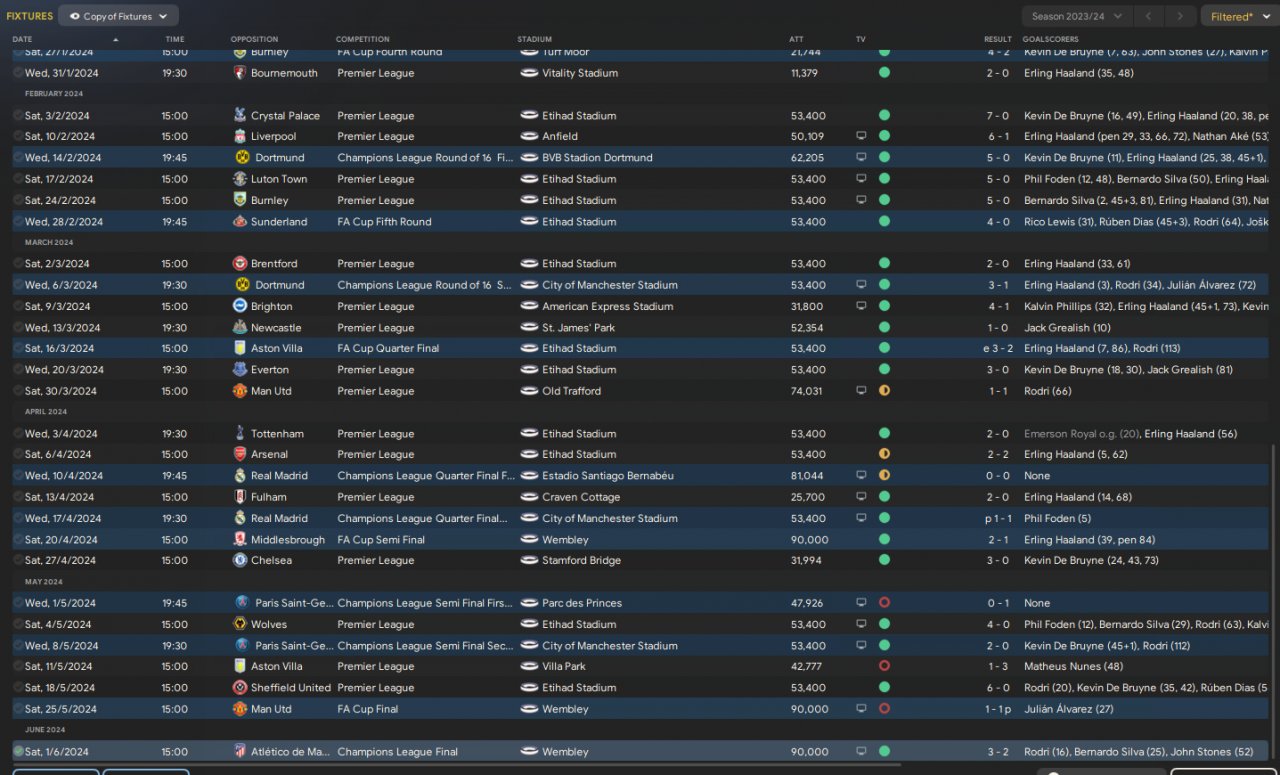Toggle the tick circle for Sat, 2/3/2024
Image resolution: width=1280 pixels, height=775 pixels.
click(x=18, y=264)
